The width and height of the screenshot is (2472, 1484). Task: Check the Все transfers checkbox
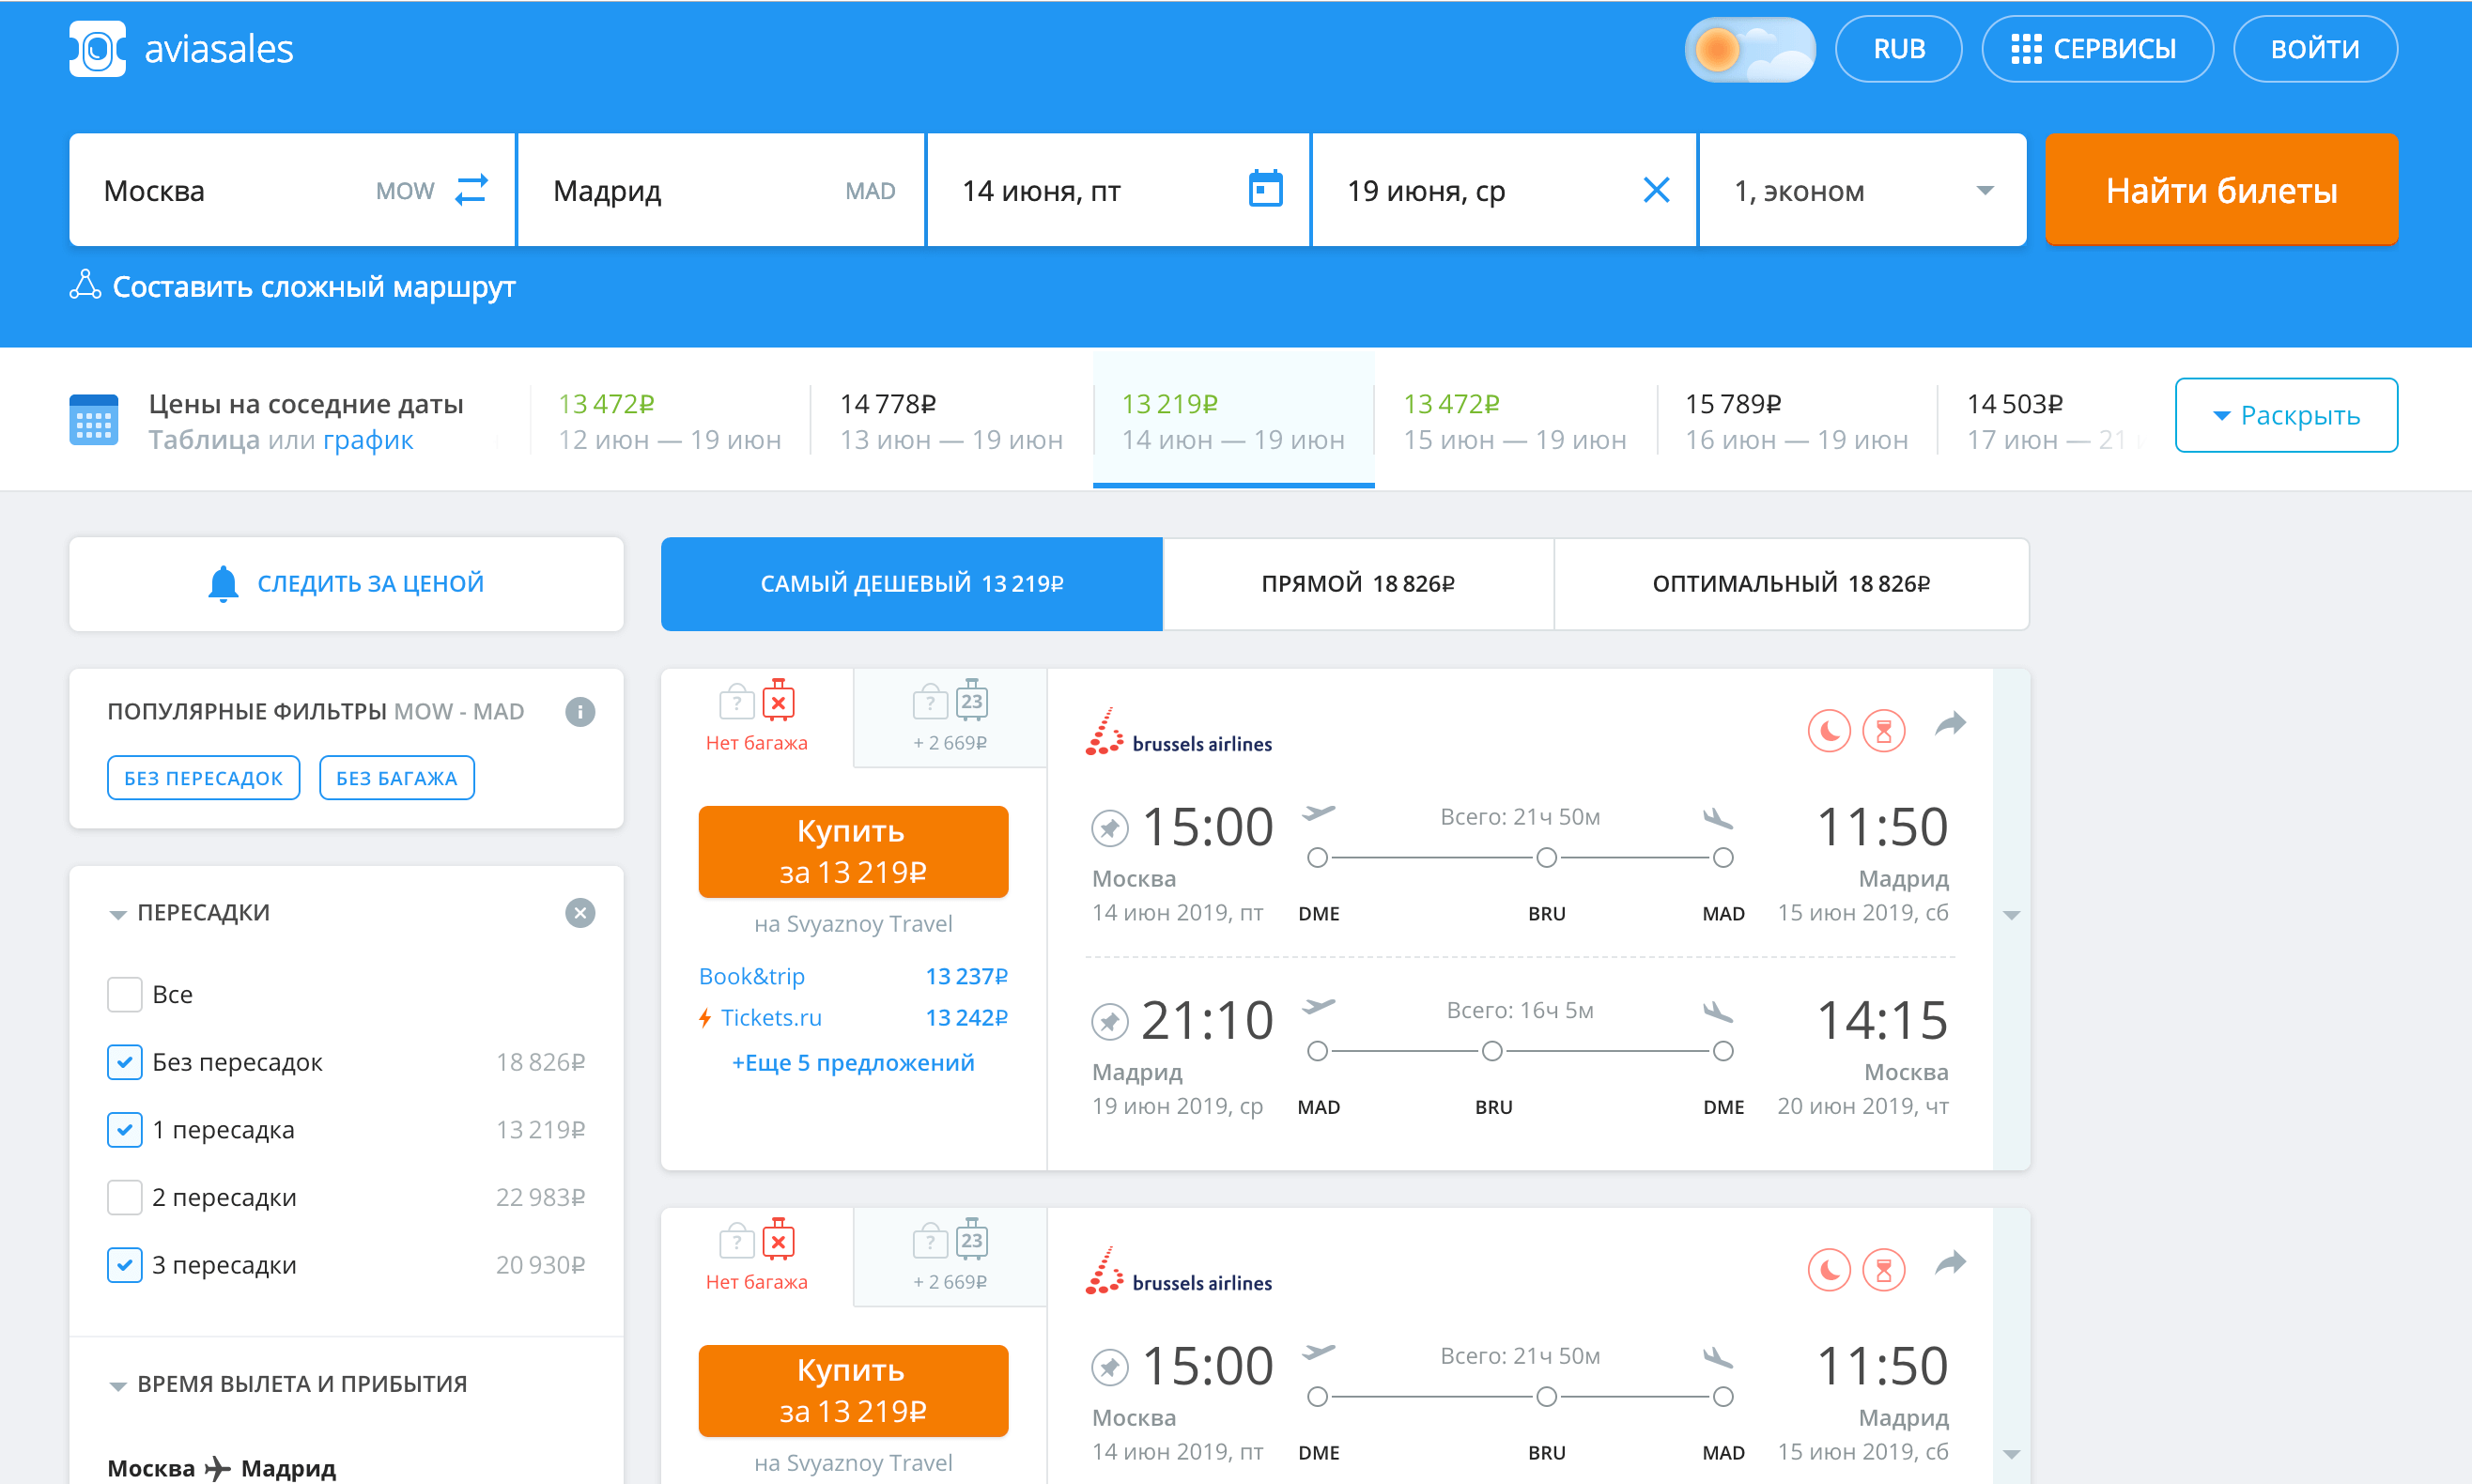[124, 994]
